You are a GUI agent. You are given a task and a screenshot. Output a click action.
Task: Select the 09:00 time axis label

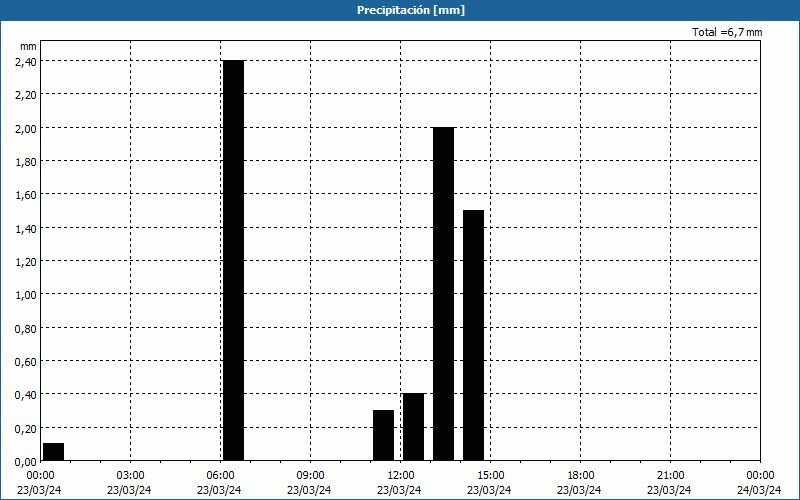pyautogui.click(x=310, y=476)
